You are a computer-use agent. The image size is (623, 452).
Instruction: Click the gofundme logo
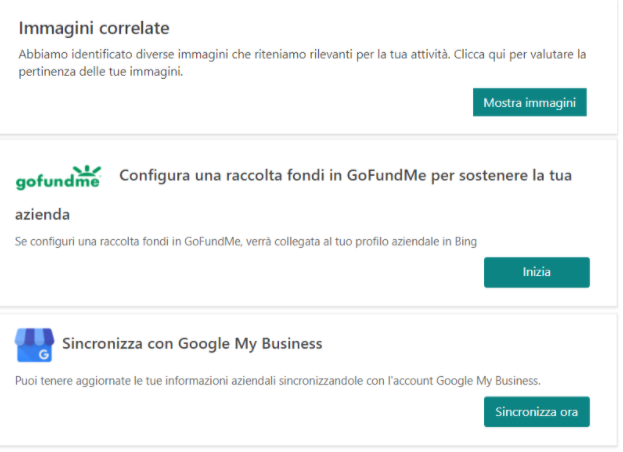tap(58, 178)
